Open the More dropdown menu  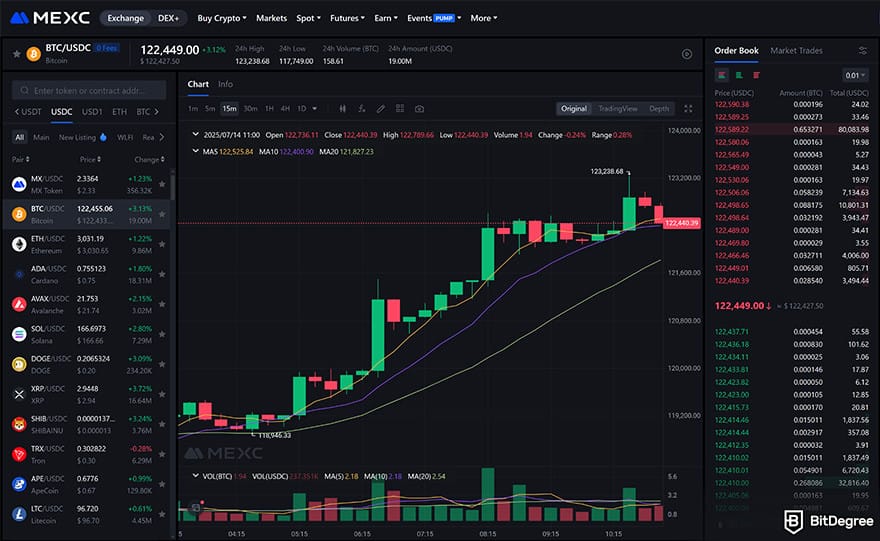coord(483,18)
